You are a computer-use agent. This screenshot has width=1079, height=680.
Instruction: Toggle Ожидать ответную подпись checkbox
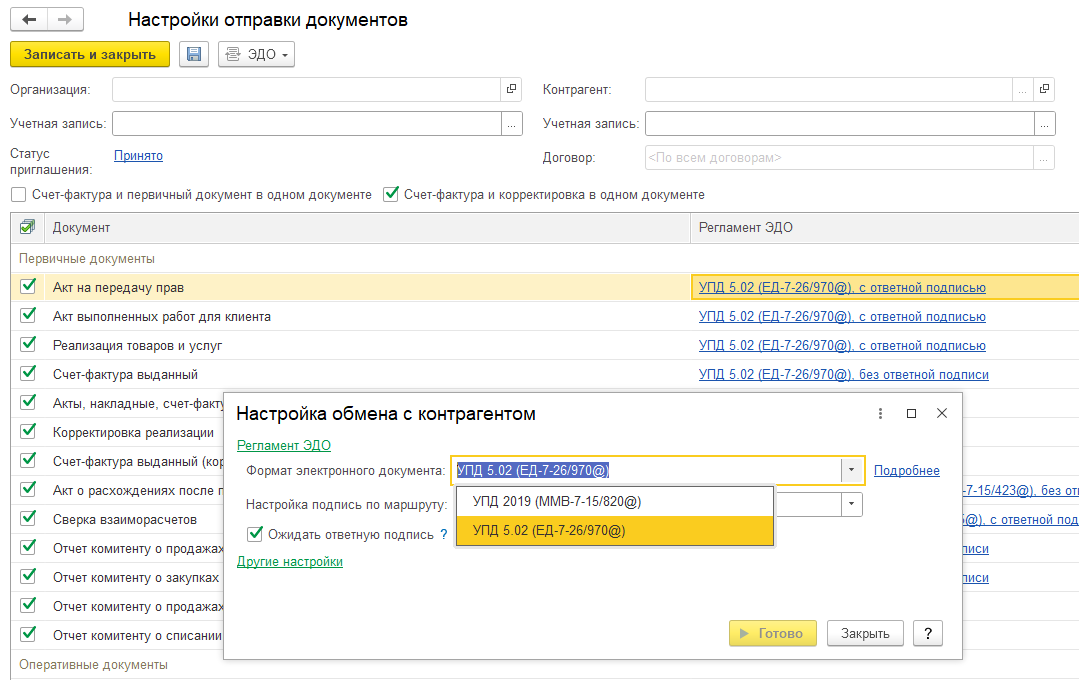[256, 535]
